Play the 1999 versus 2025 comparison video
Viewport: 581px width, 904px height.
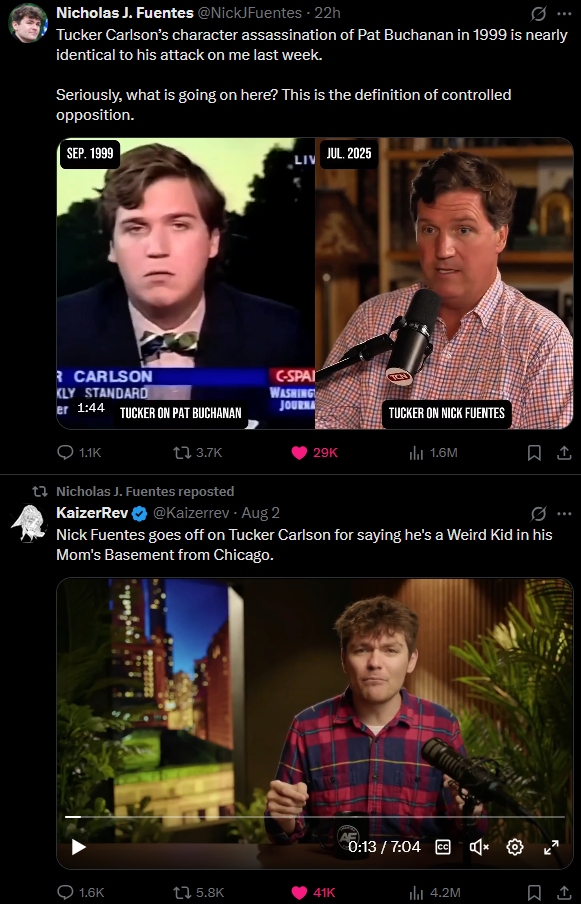pyautogui.click(x=315, y=284)
